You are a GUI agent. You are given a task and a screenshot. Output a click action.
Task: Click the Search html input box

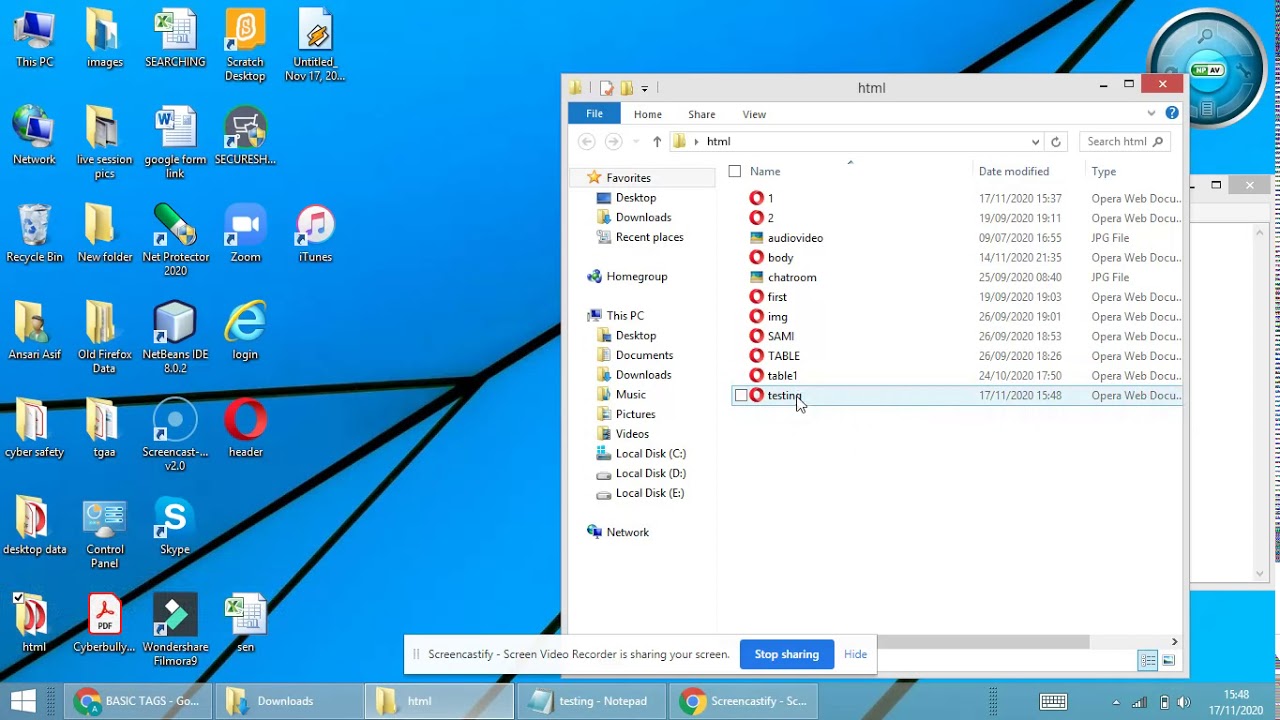point(1125,142)
